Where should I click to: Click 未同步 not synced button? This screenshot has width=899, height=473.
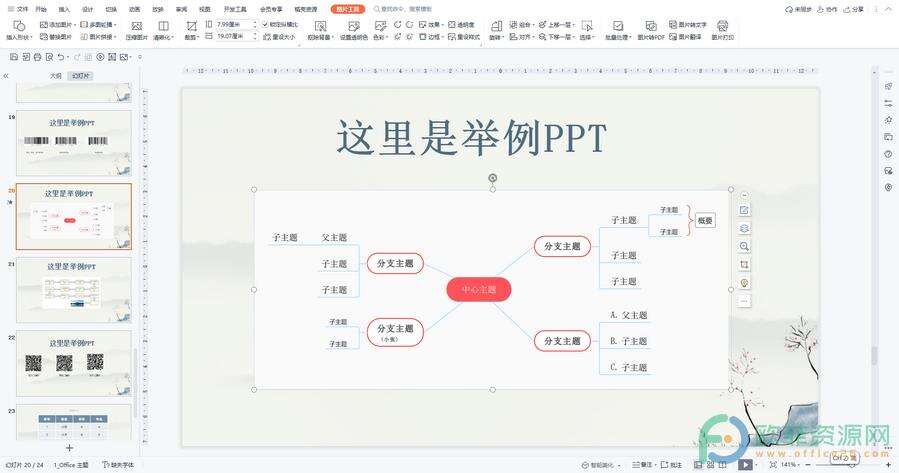pyautogui.click(x=799, y=9)
